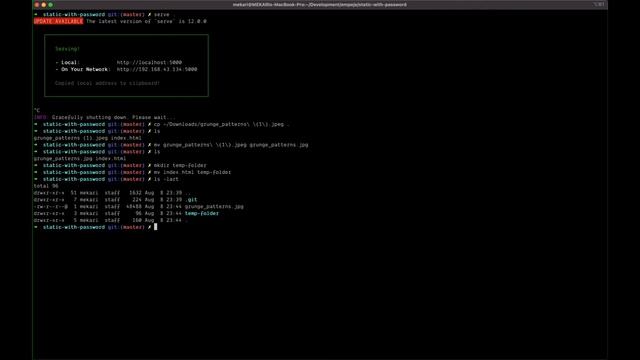
Task: Click the bold 'Local' label
Action: coord(69,62)
